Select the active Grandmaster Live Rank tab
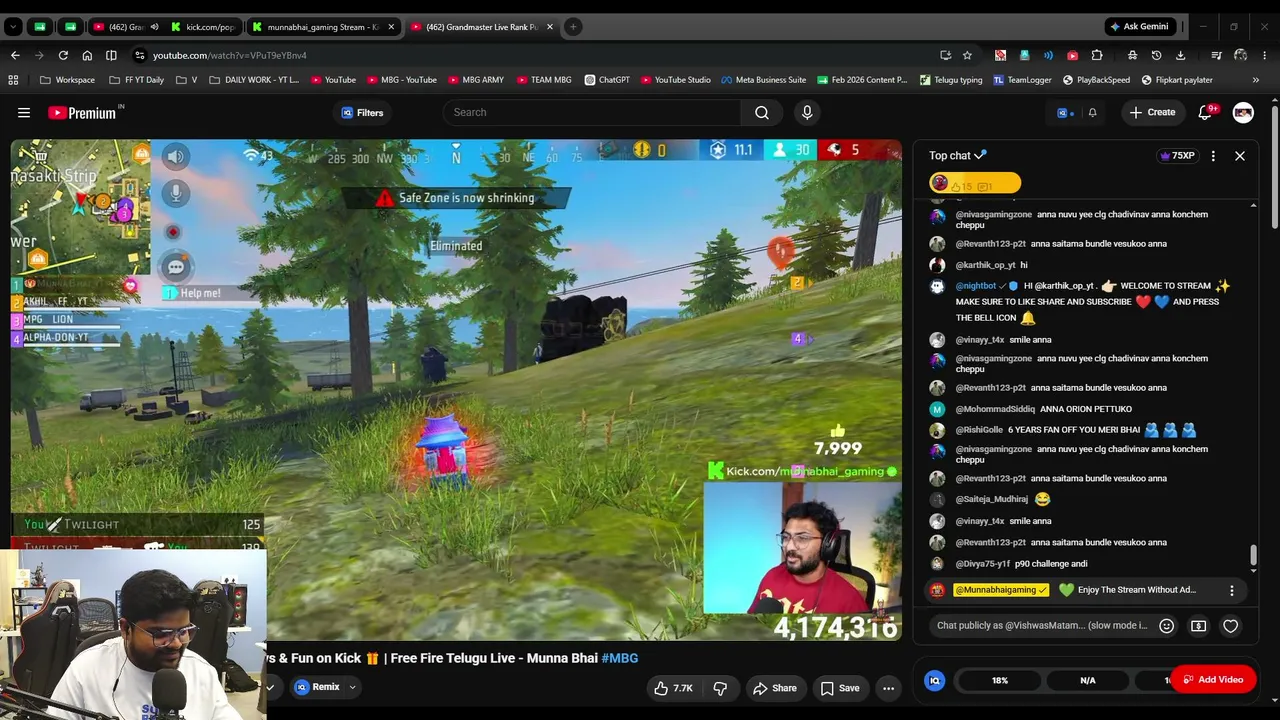 click(482, 27)
